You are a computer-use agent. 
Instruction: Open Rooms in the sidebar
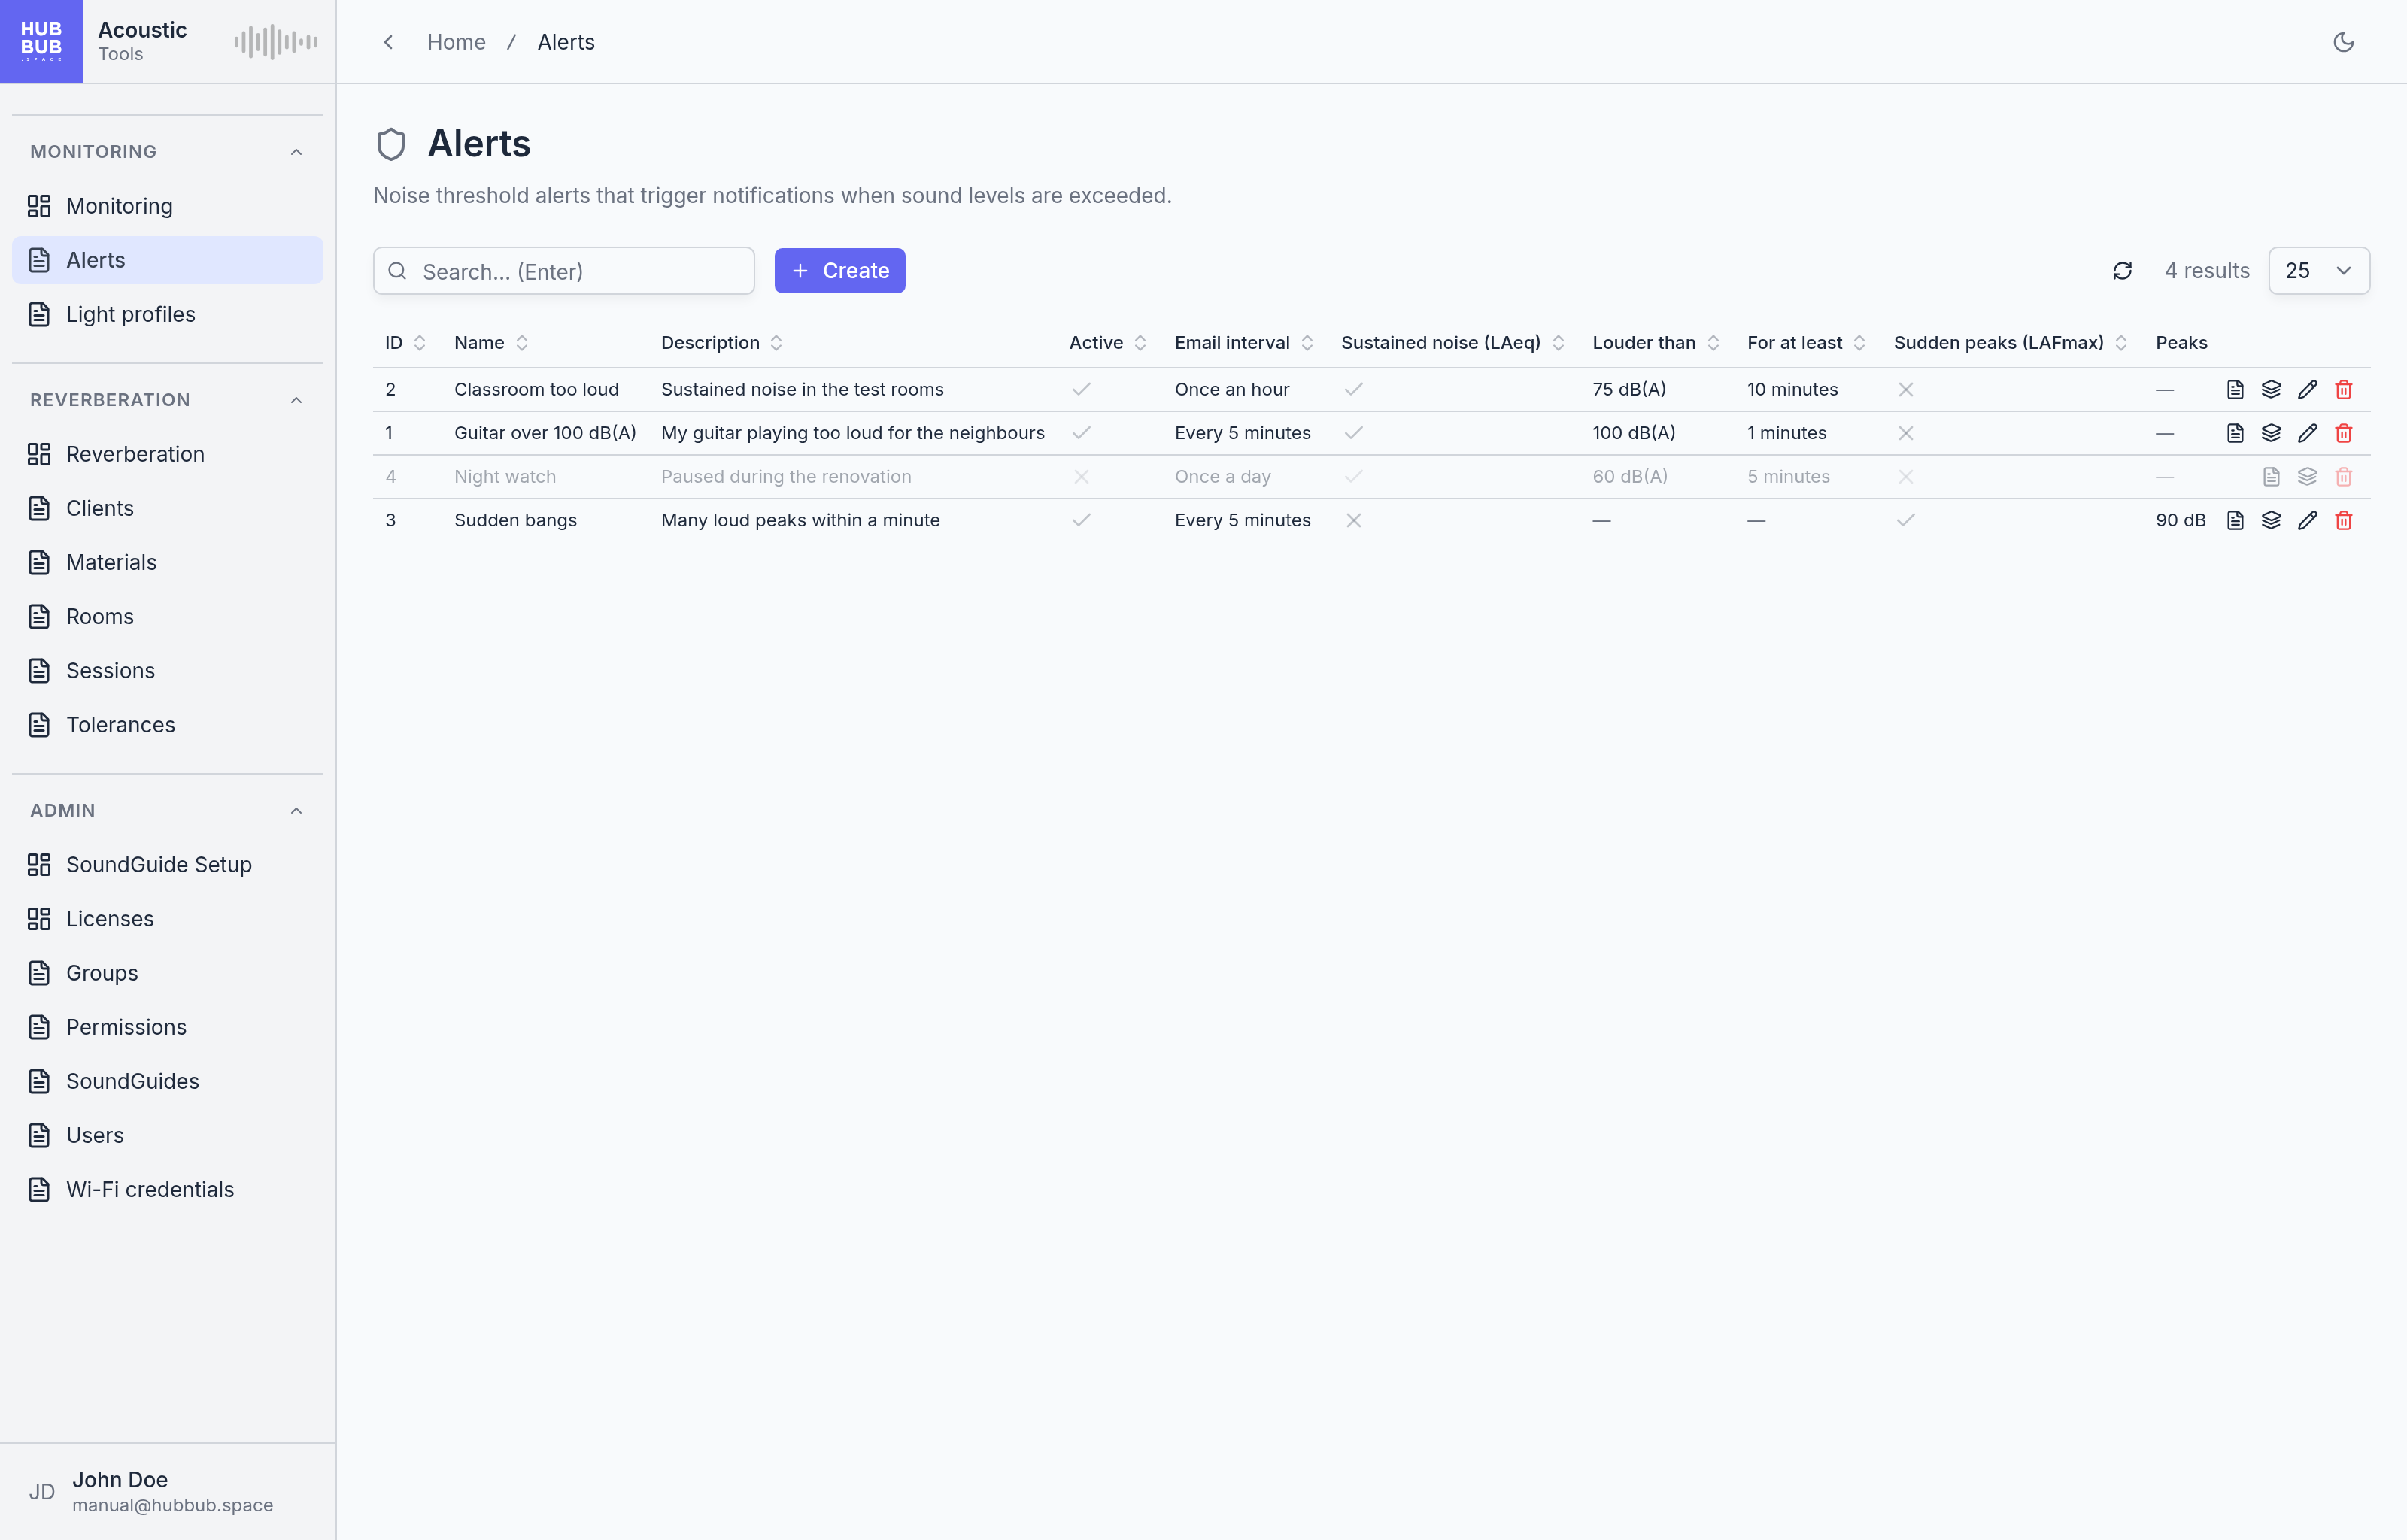point(167,617)
